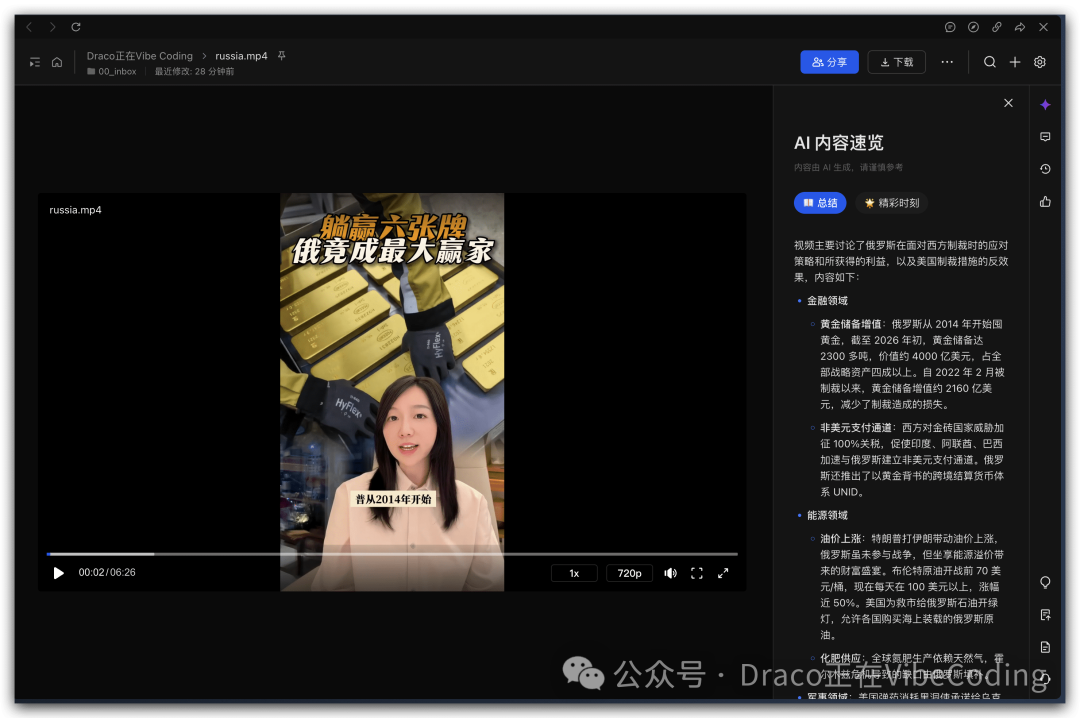Open the 1x playback speed menu
Image resolution: width=1080 pixels, height=718 pixels.
pyautogui.click(x=574, y=572)
